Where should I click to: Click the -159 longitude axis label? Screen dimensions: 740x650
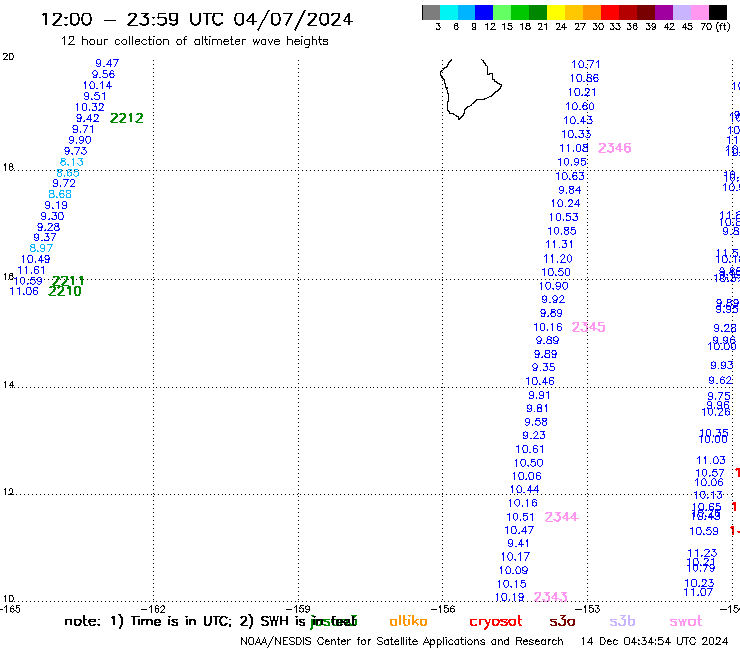click(x=298, y=609)
